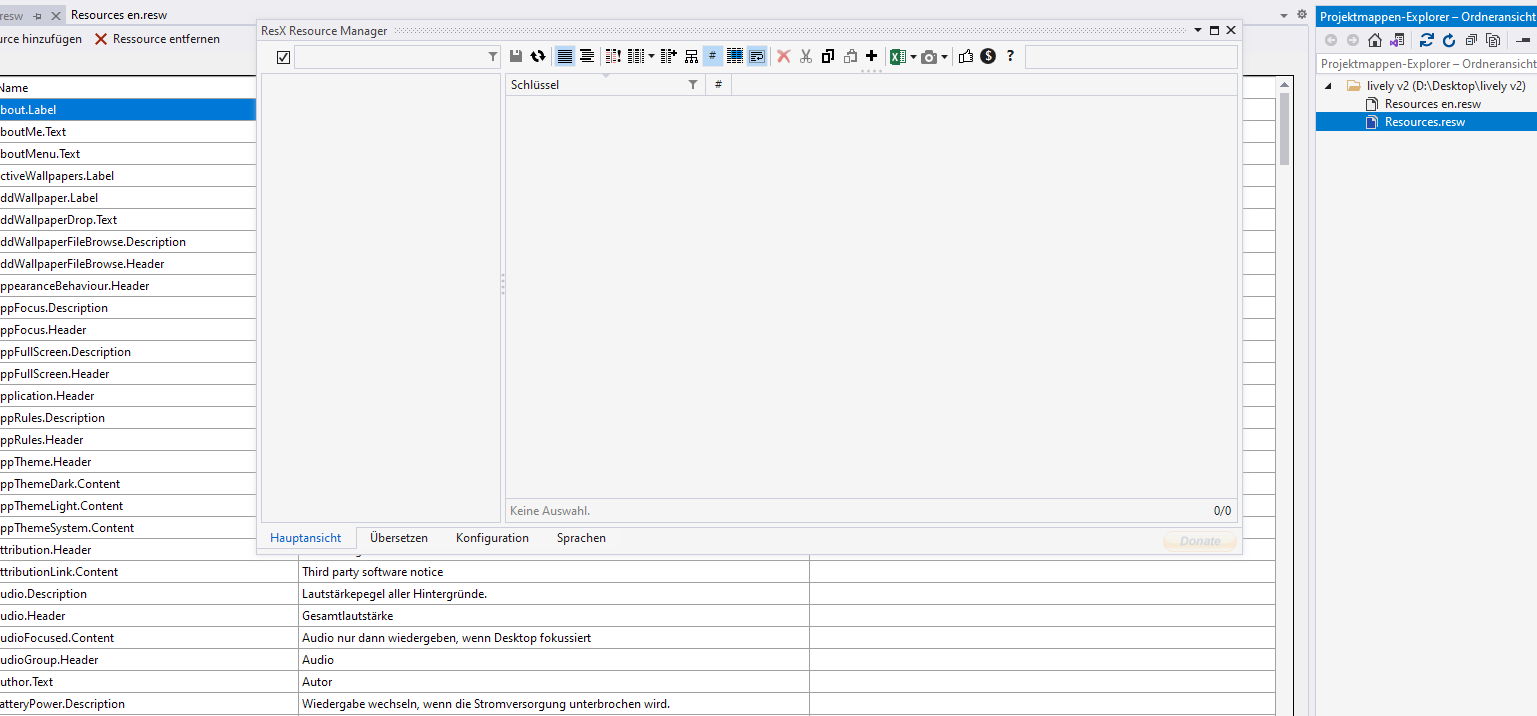Open the dropdown next to the camera icon
Image resolution: width=1537 pixels, height=716 pixels.
(944, 56)
